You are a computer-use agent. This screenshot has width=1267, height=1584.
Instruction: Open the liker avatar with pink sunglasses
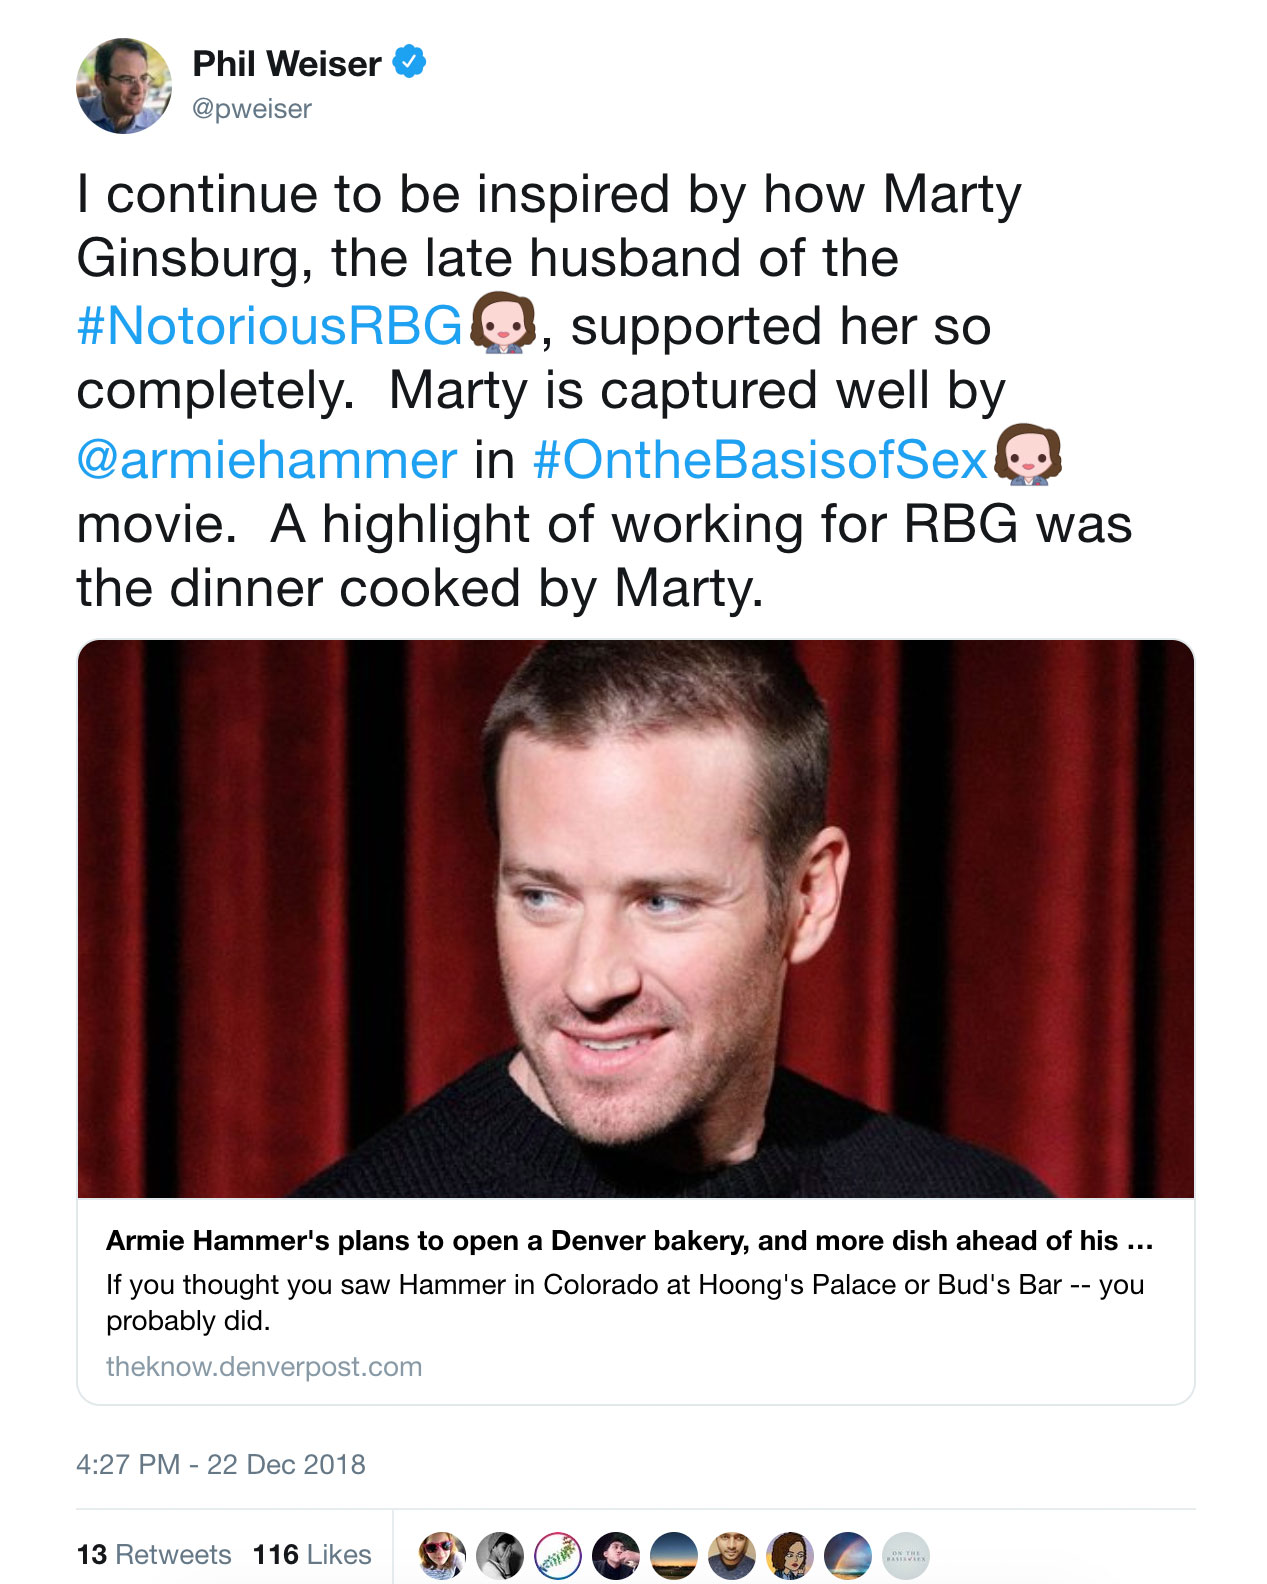click(x=442, y=1555)
